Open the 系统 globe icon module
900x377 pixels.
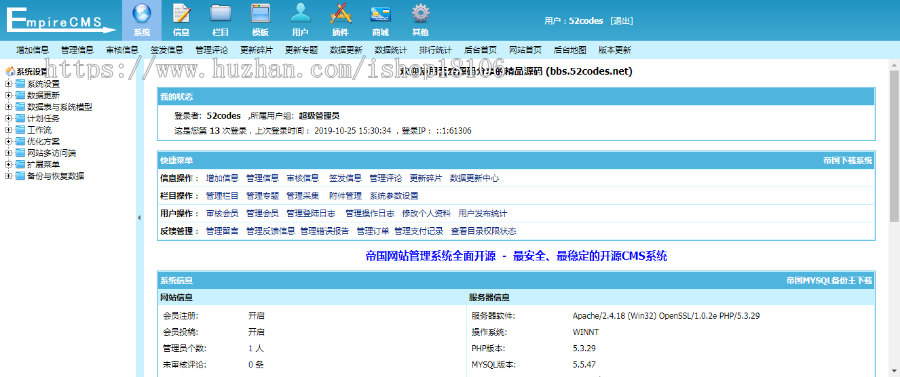pyautogui.click(x=142, y=20)
